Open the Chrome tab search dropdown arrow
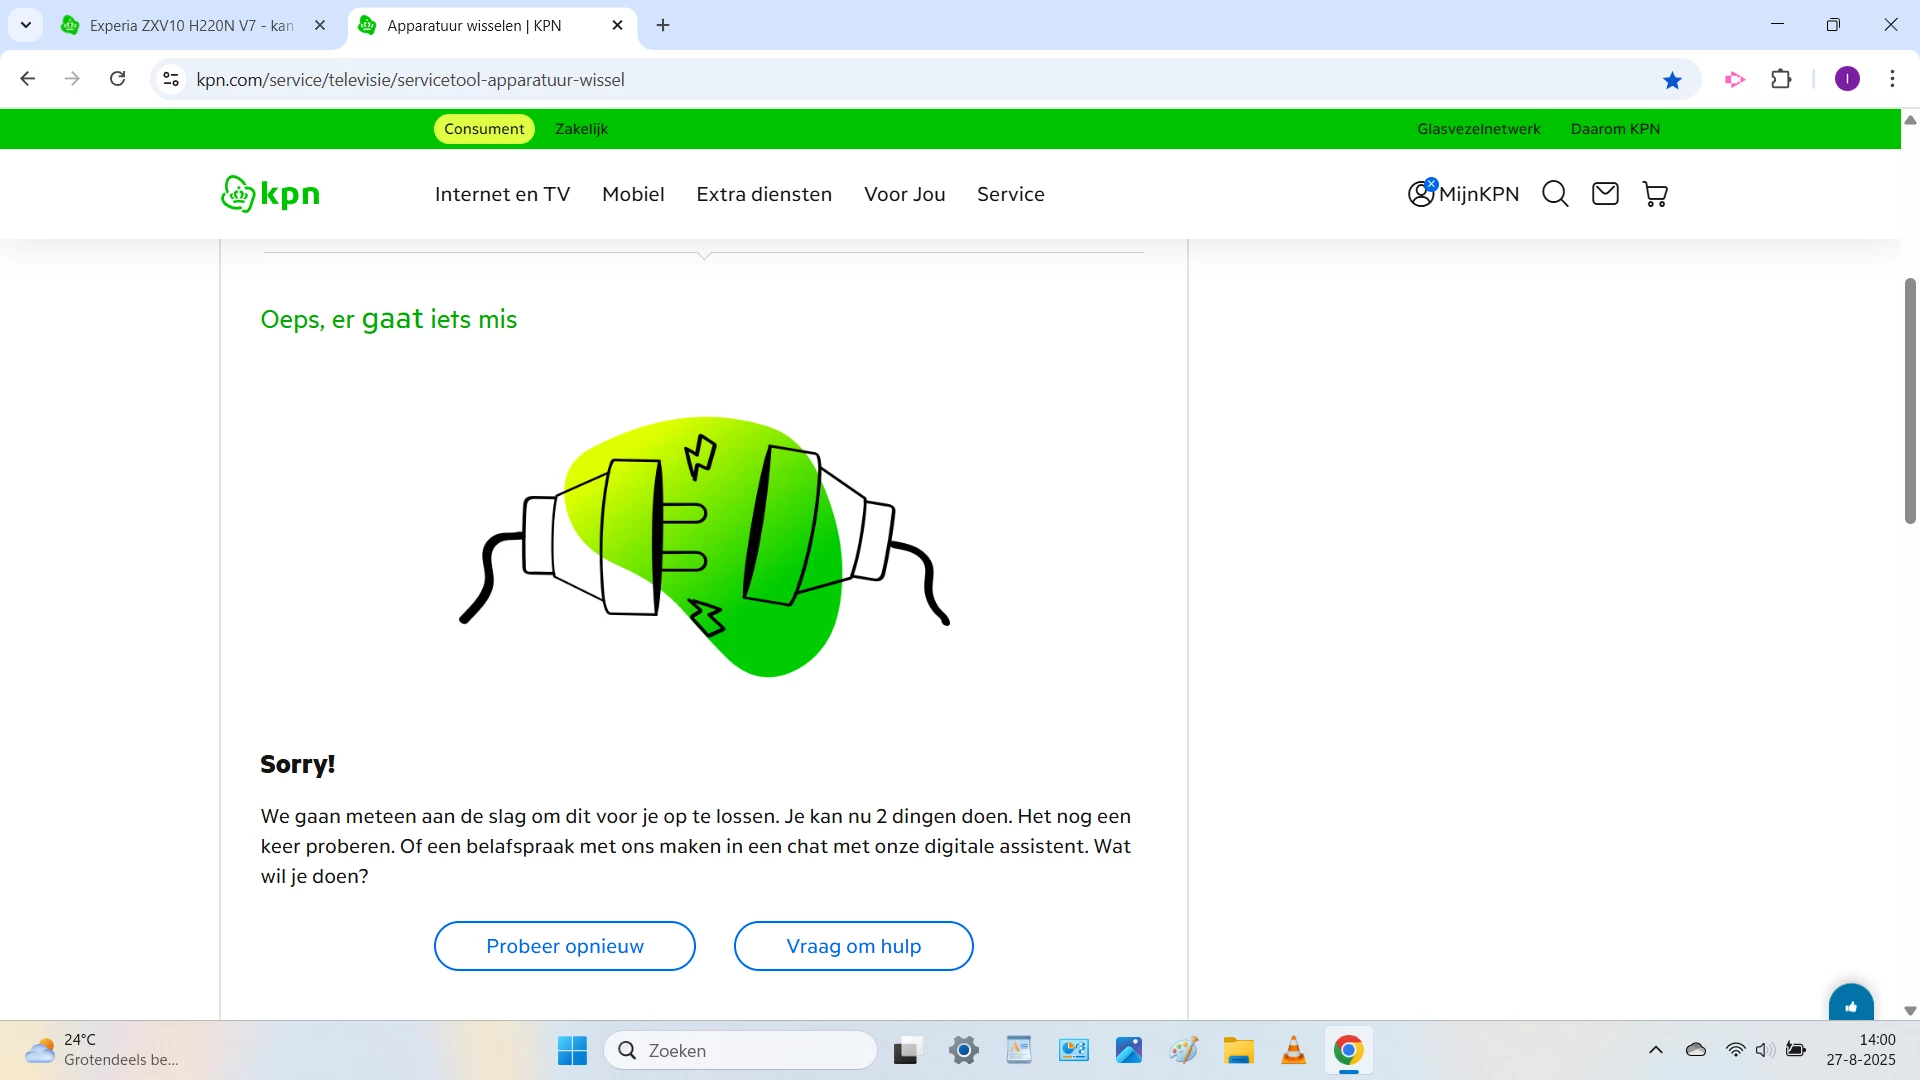The width and height of the screenshot is (1920, 1080). coord(26,25)
